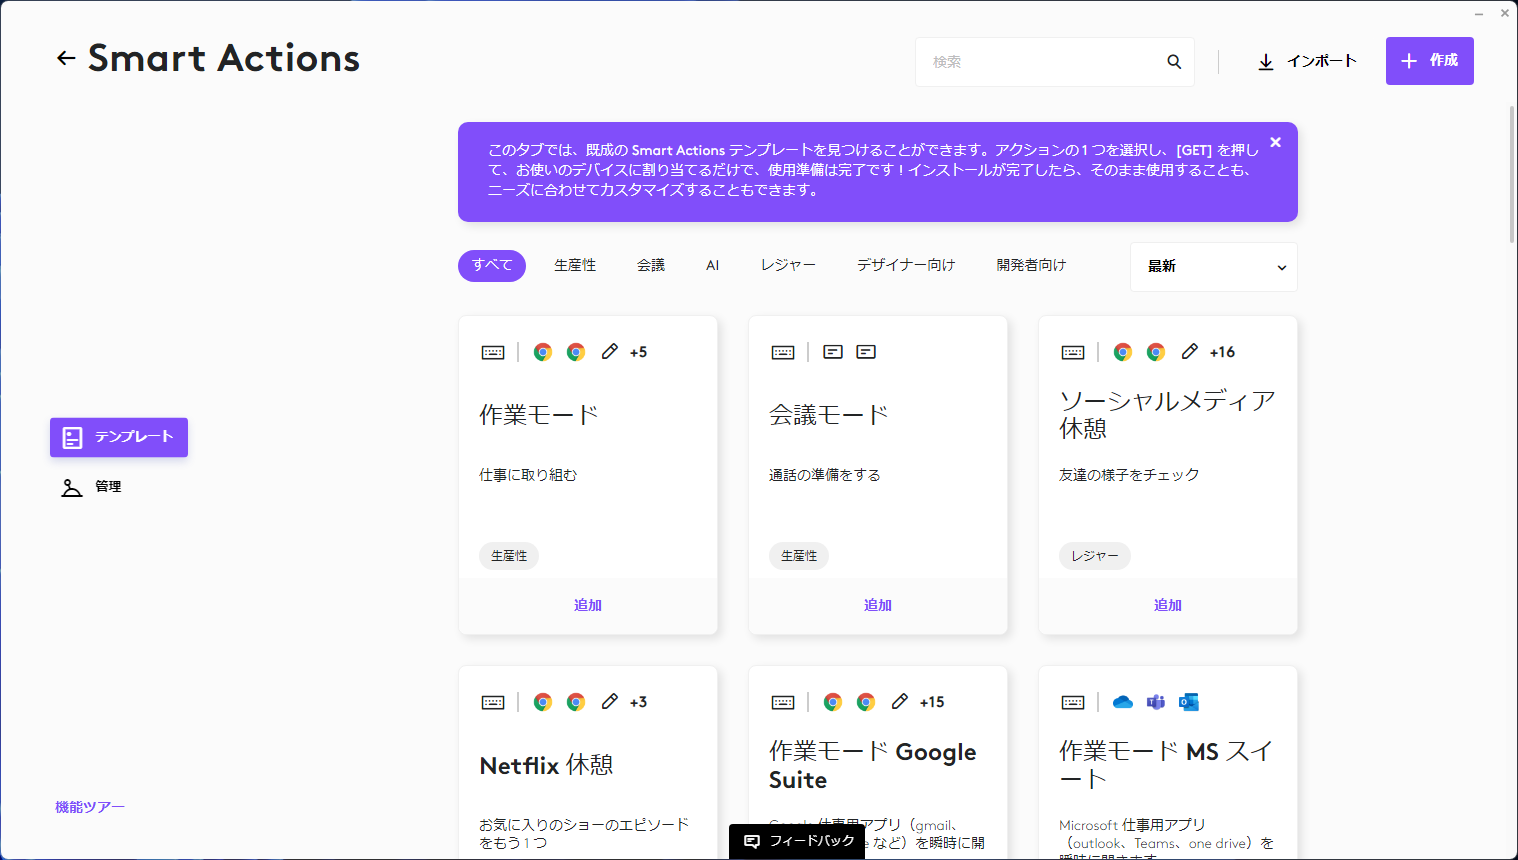The image size is (1518, 860).
Task: Click the first Chrome icon on Netflix 休憩 card
Action: click(543, 702)
